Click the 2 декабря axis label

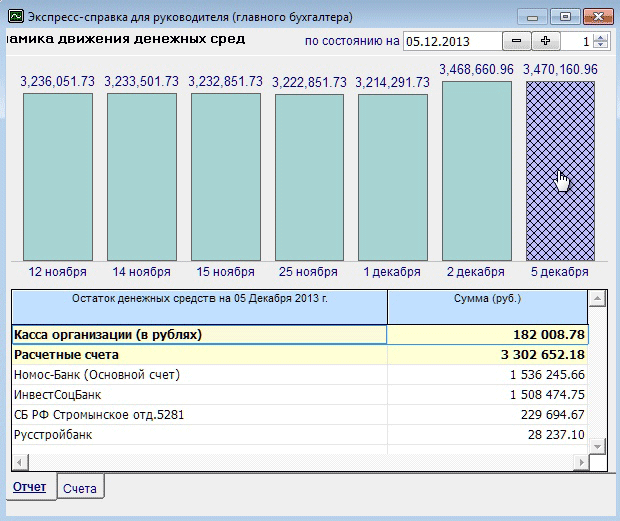(x=476, y=272)
